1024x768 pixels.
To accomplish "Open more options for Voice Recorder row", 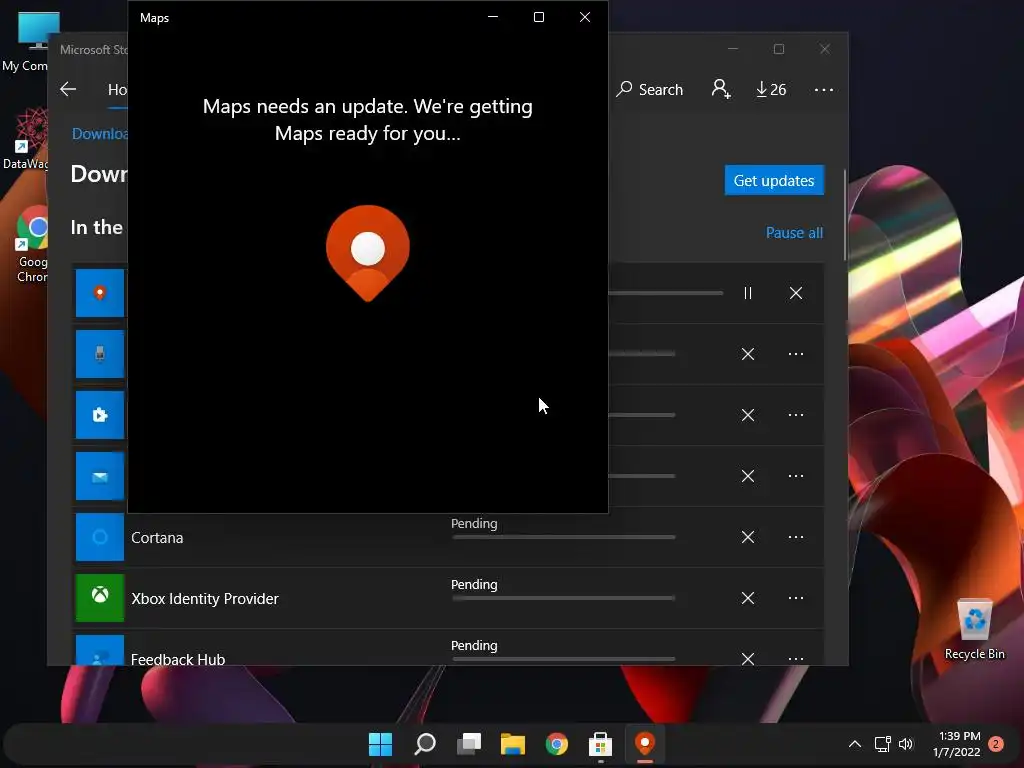I will coord(795,354).
